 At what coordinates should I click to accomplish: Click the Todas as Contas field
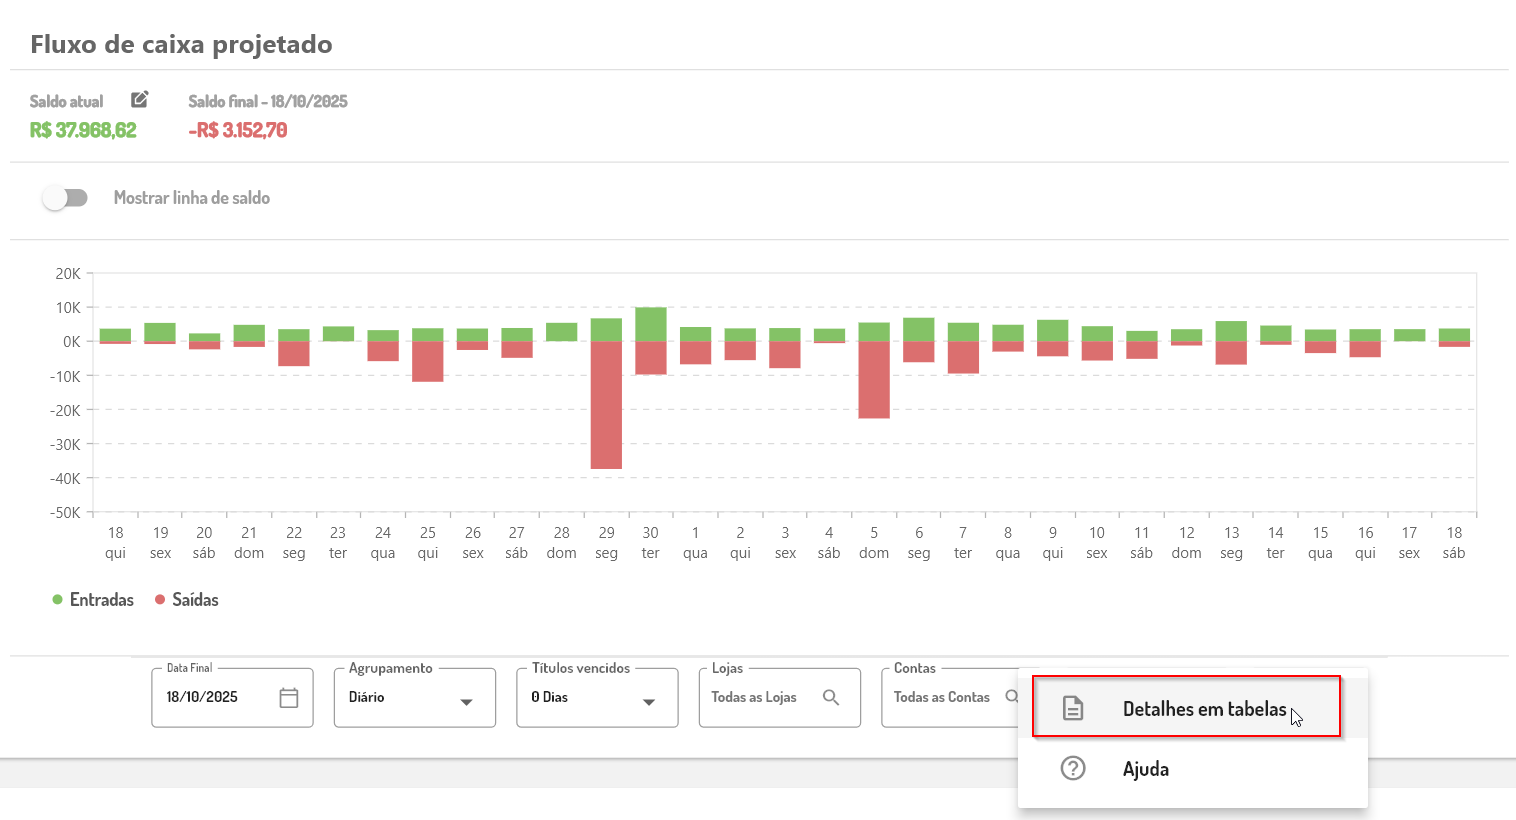click(x=941, y=698)
